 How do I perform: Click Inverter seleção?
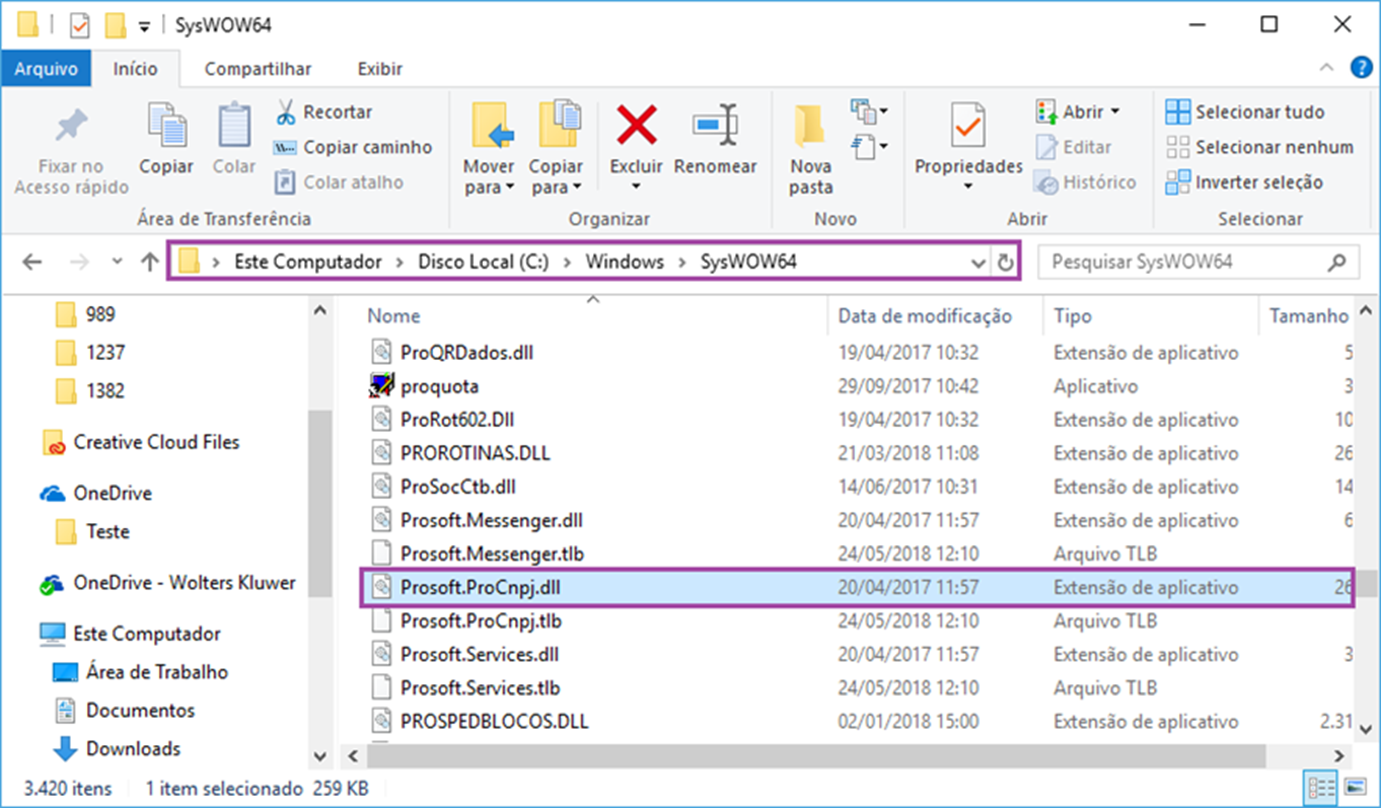1244,182
